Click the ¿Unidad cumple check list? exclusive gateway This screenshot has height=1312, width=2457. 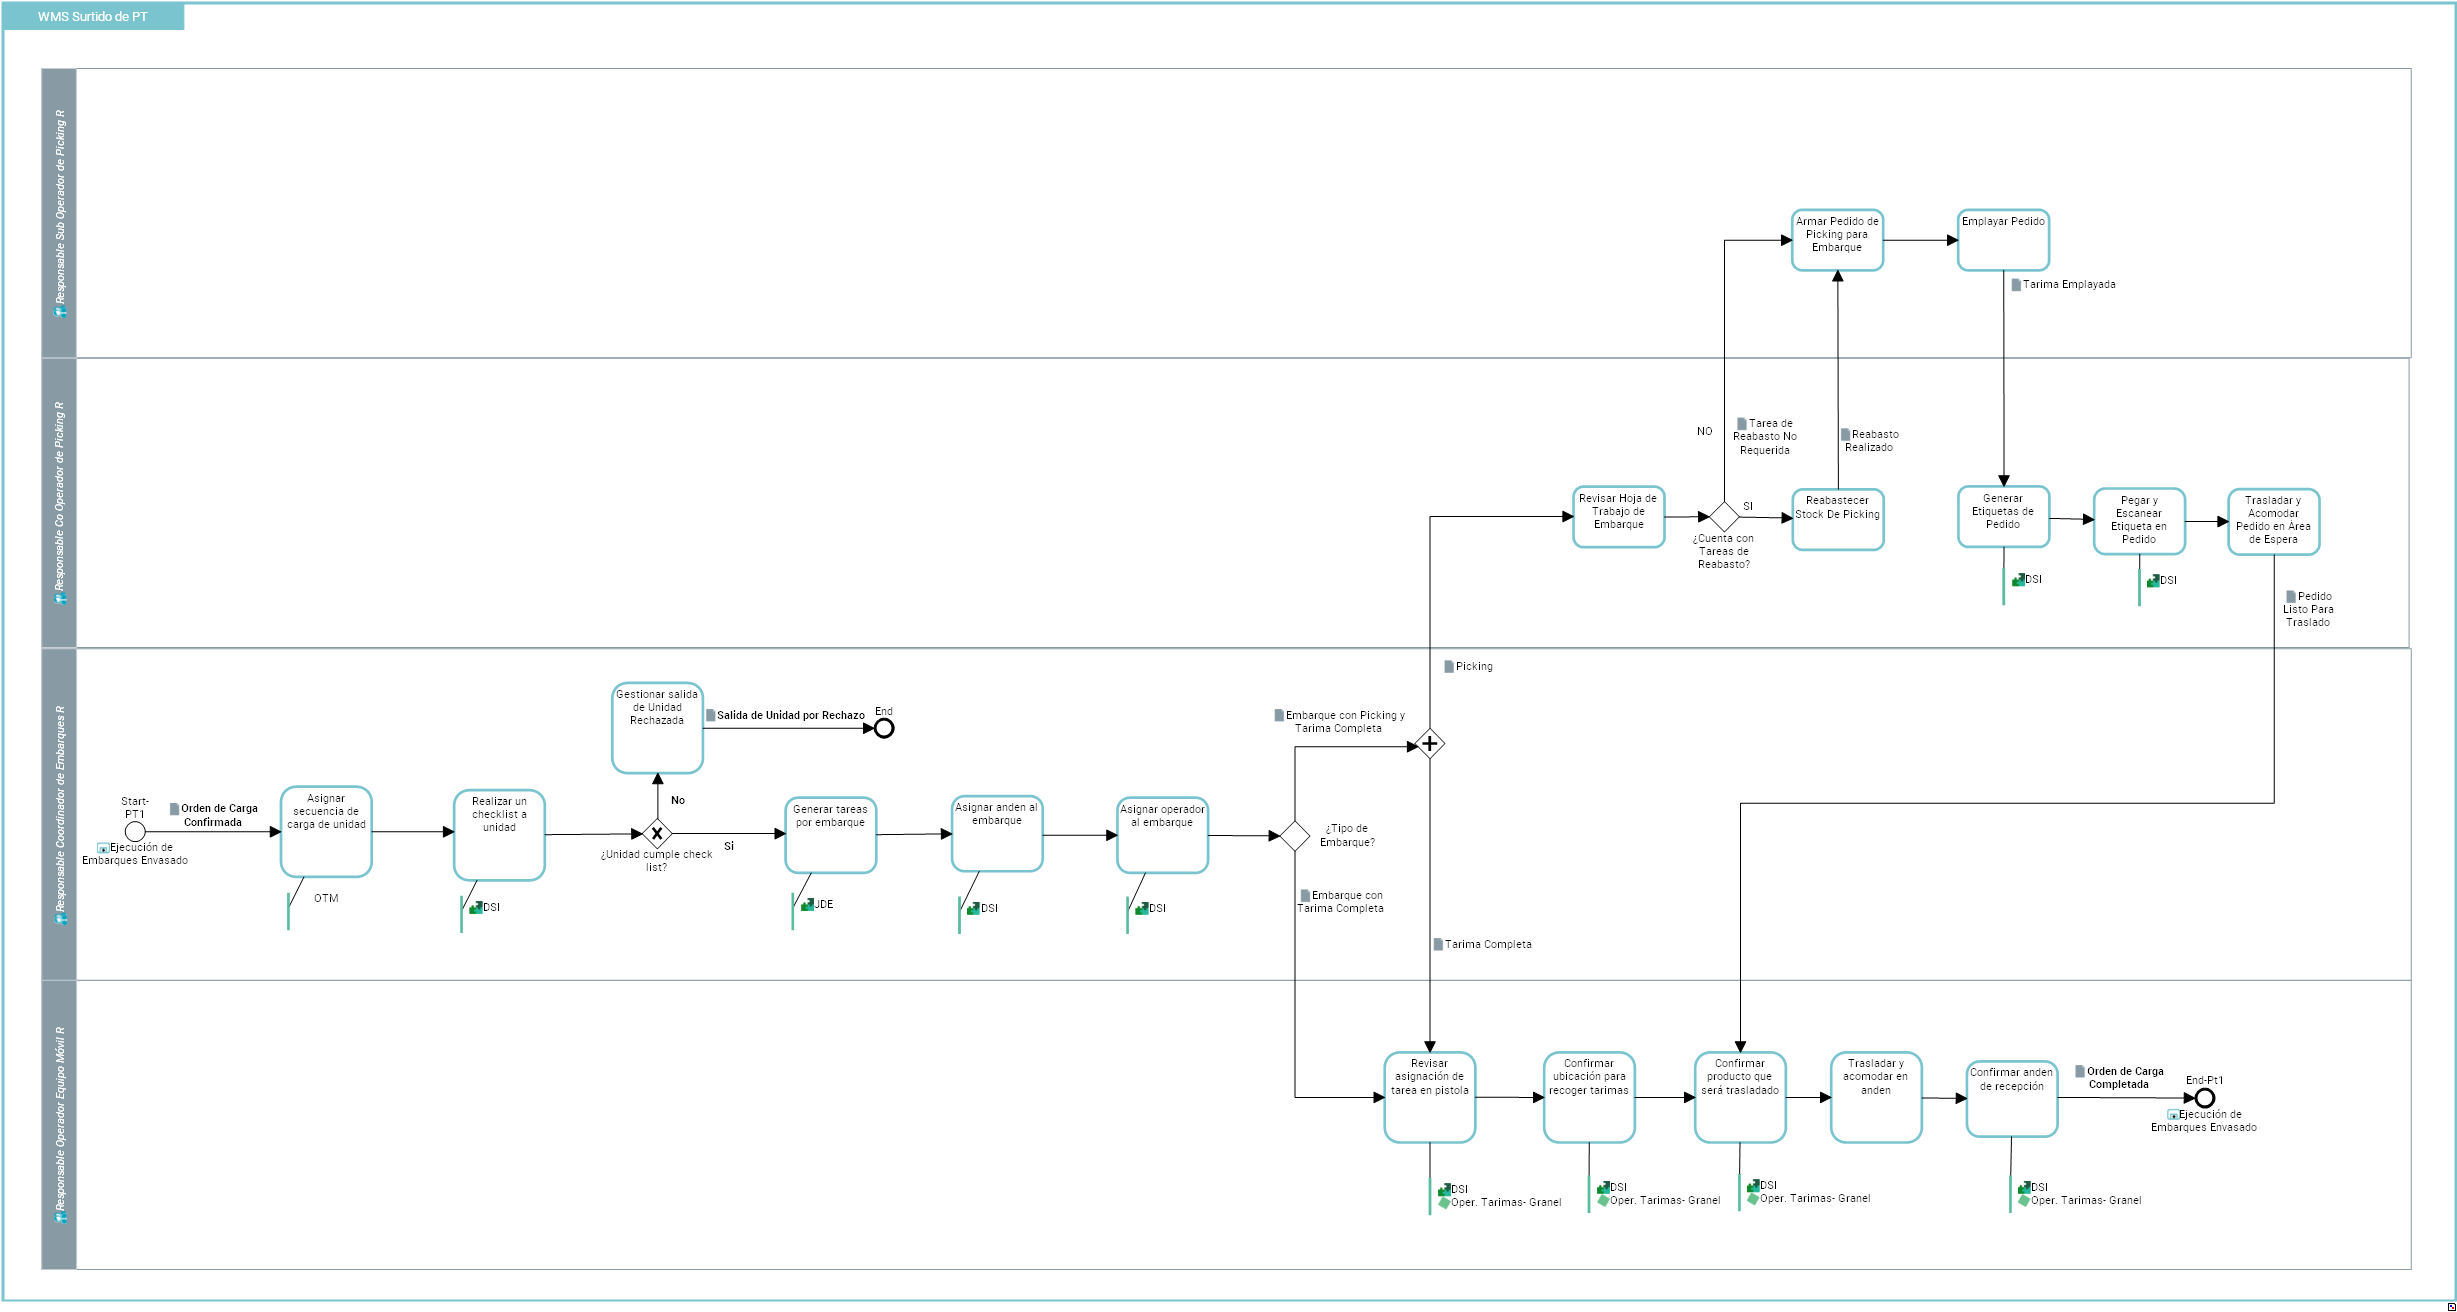coord(657,833)
